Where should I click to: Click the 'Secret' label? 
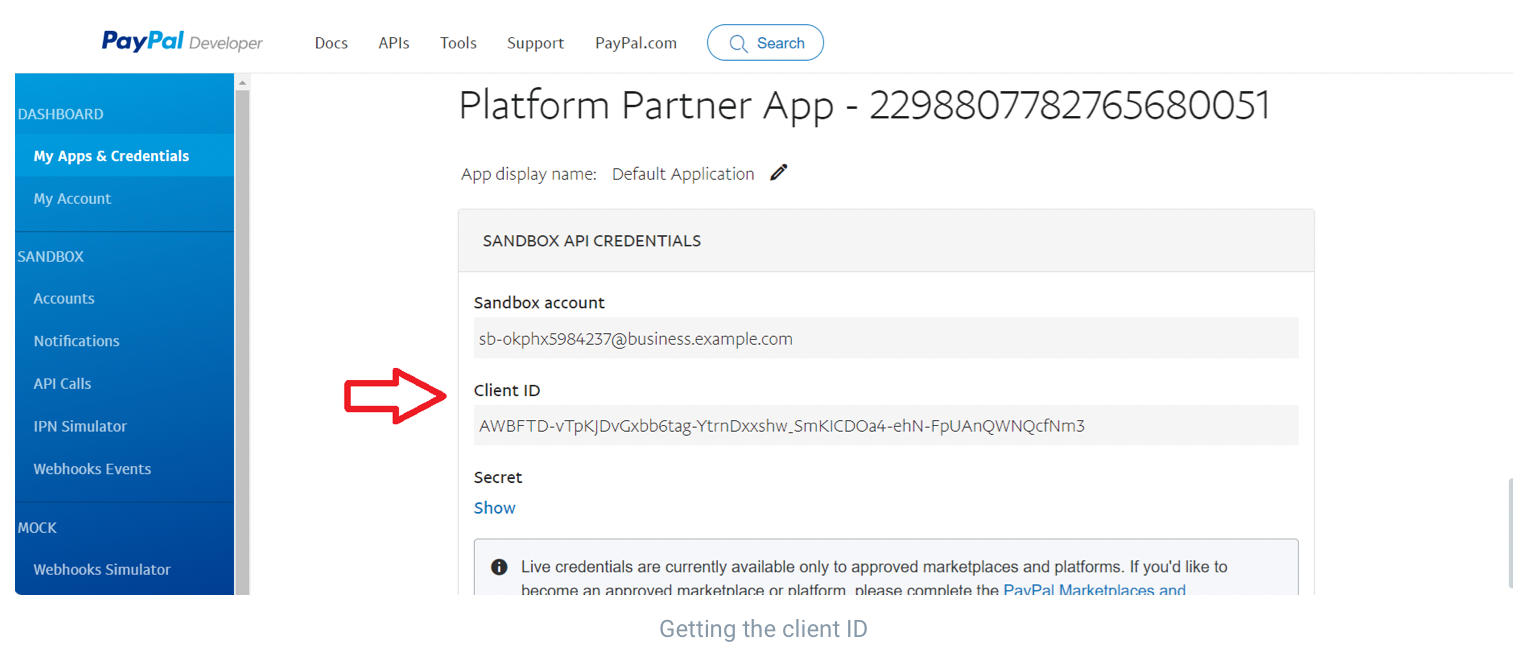498,477
